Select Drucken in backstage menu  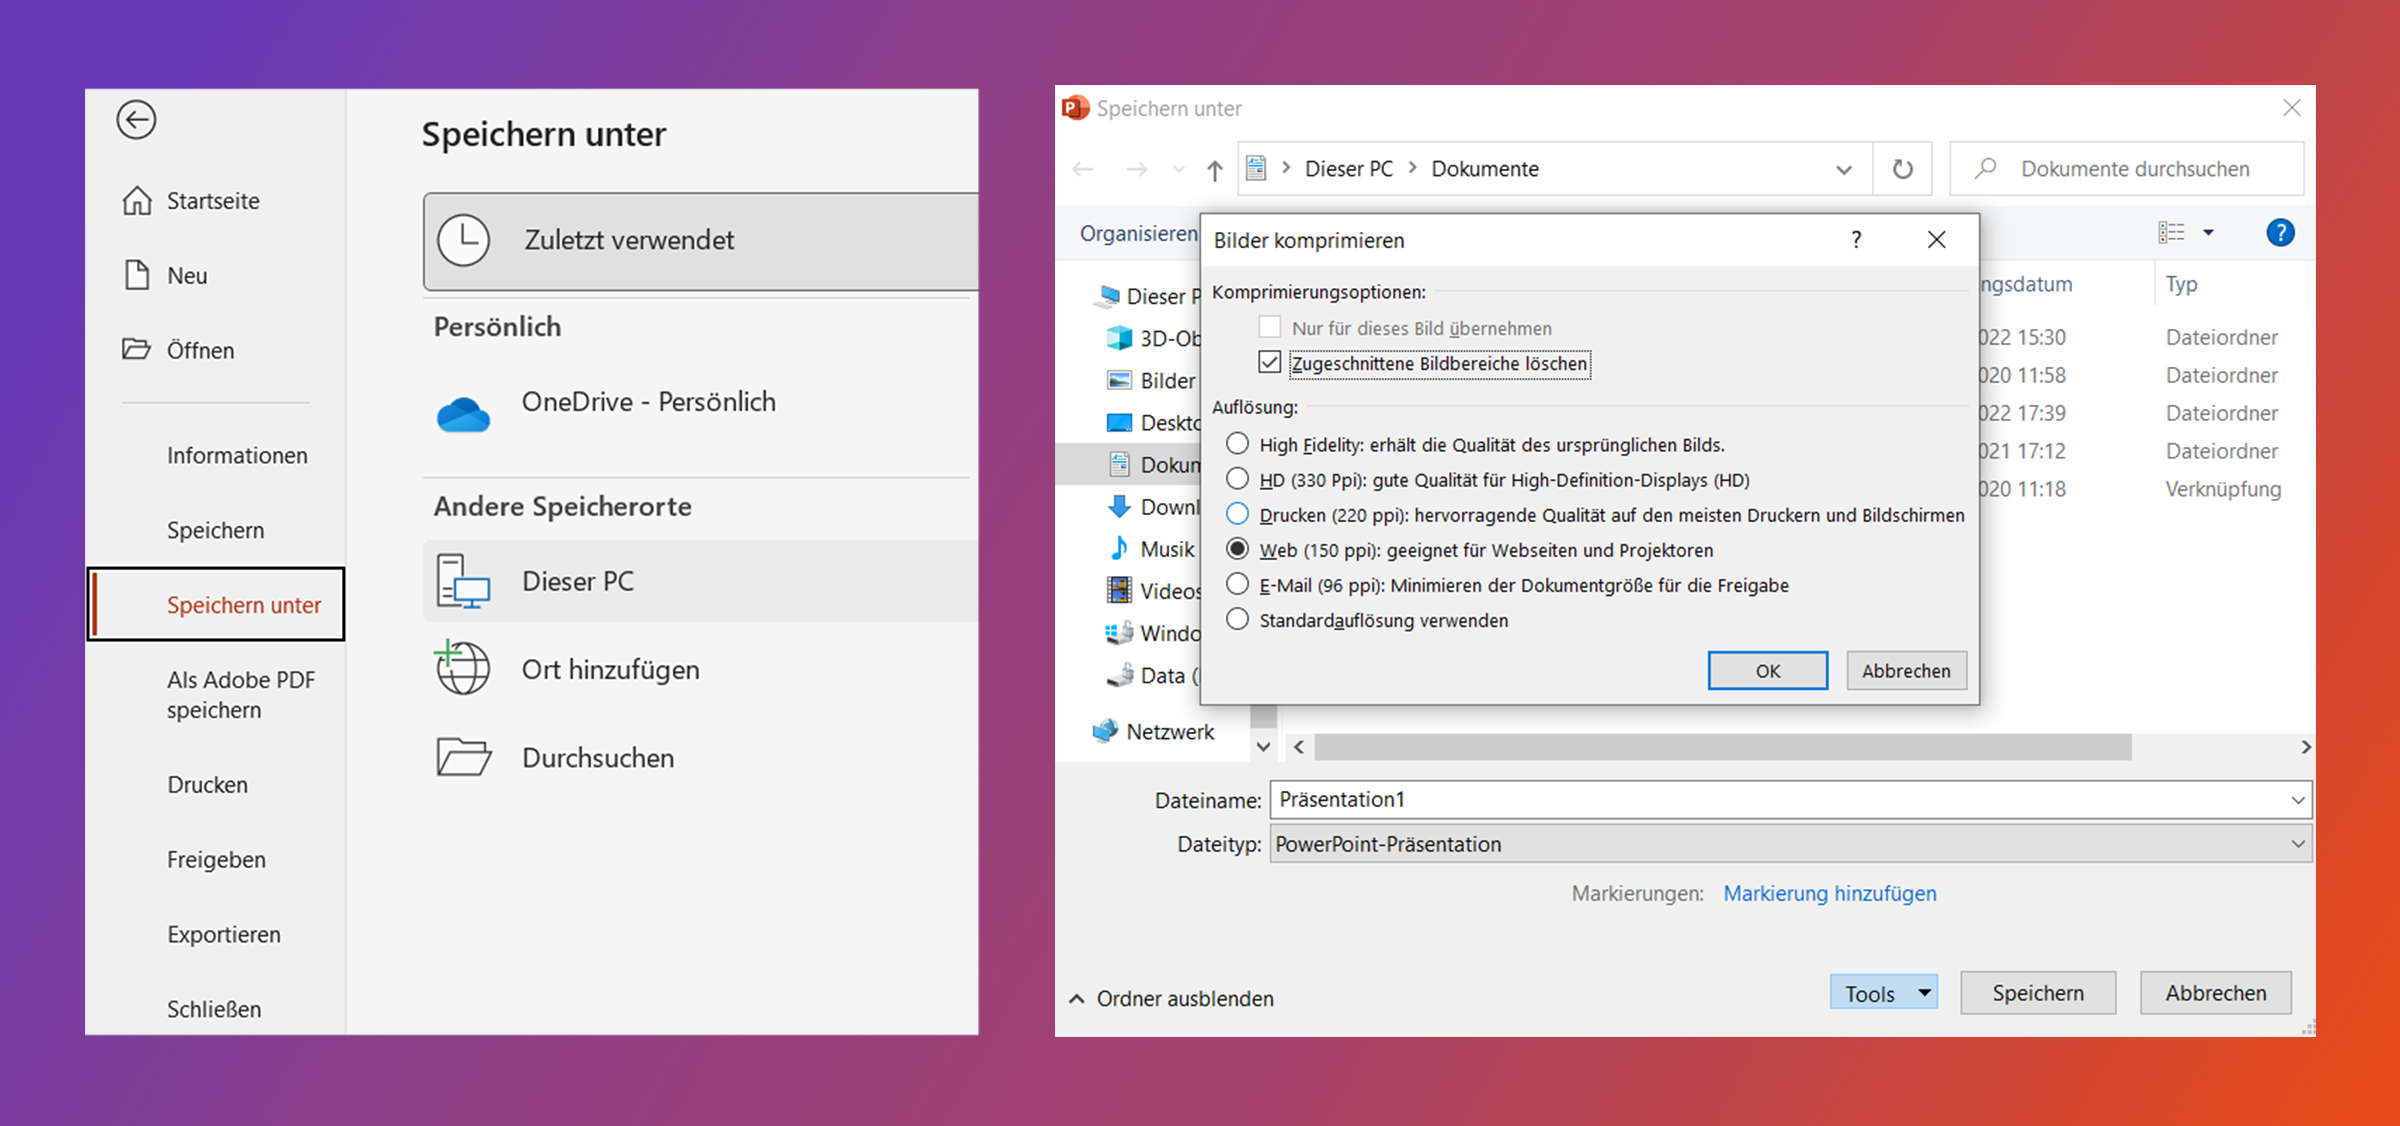208,785
